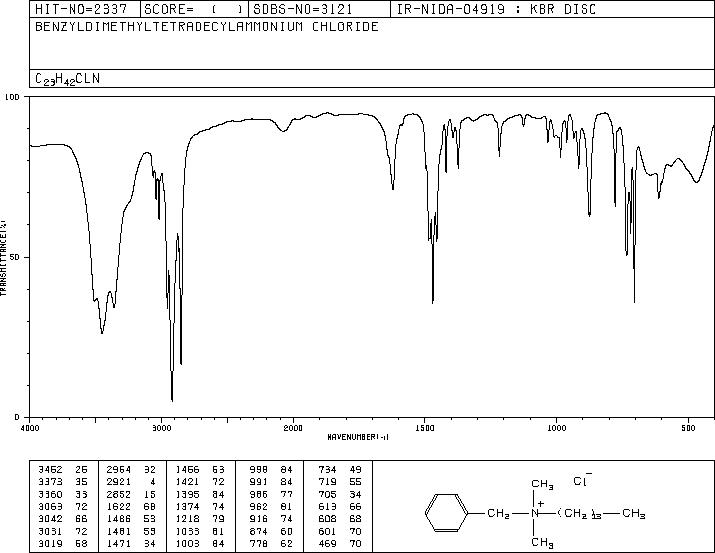This screenshot has height=553, width=715.
Task: Click the benzene ring in the structure
Action: pyautogui.click(x=447, y=513)
